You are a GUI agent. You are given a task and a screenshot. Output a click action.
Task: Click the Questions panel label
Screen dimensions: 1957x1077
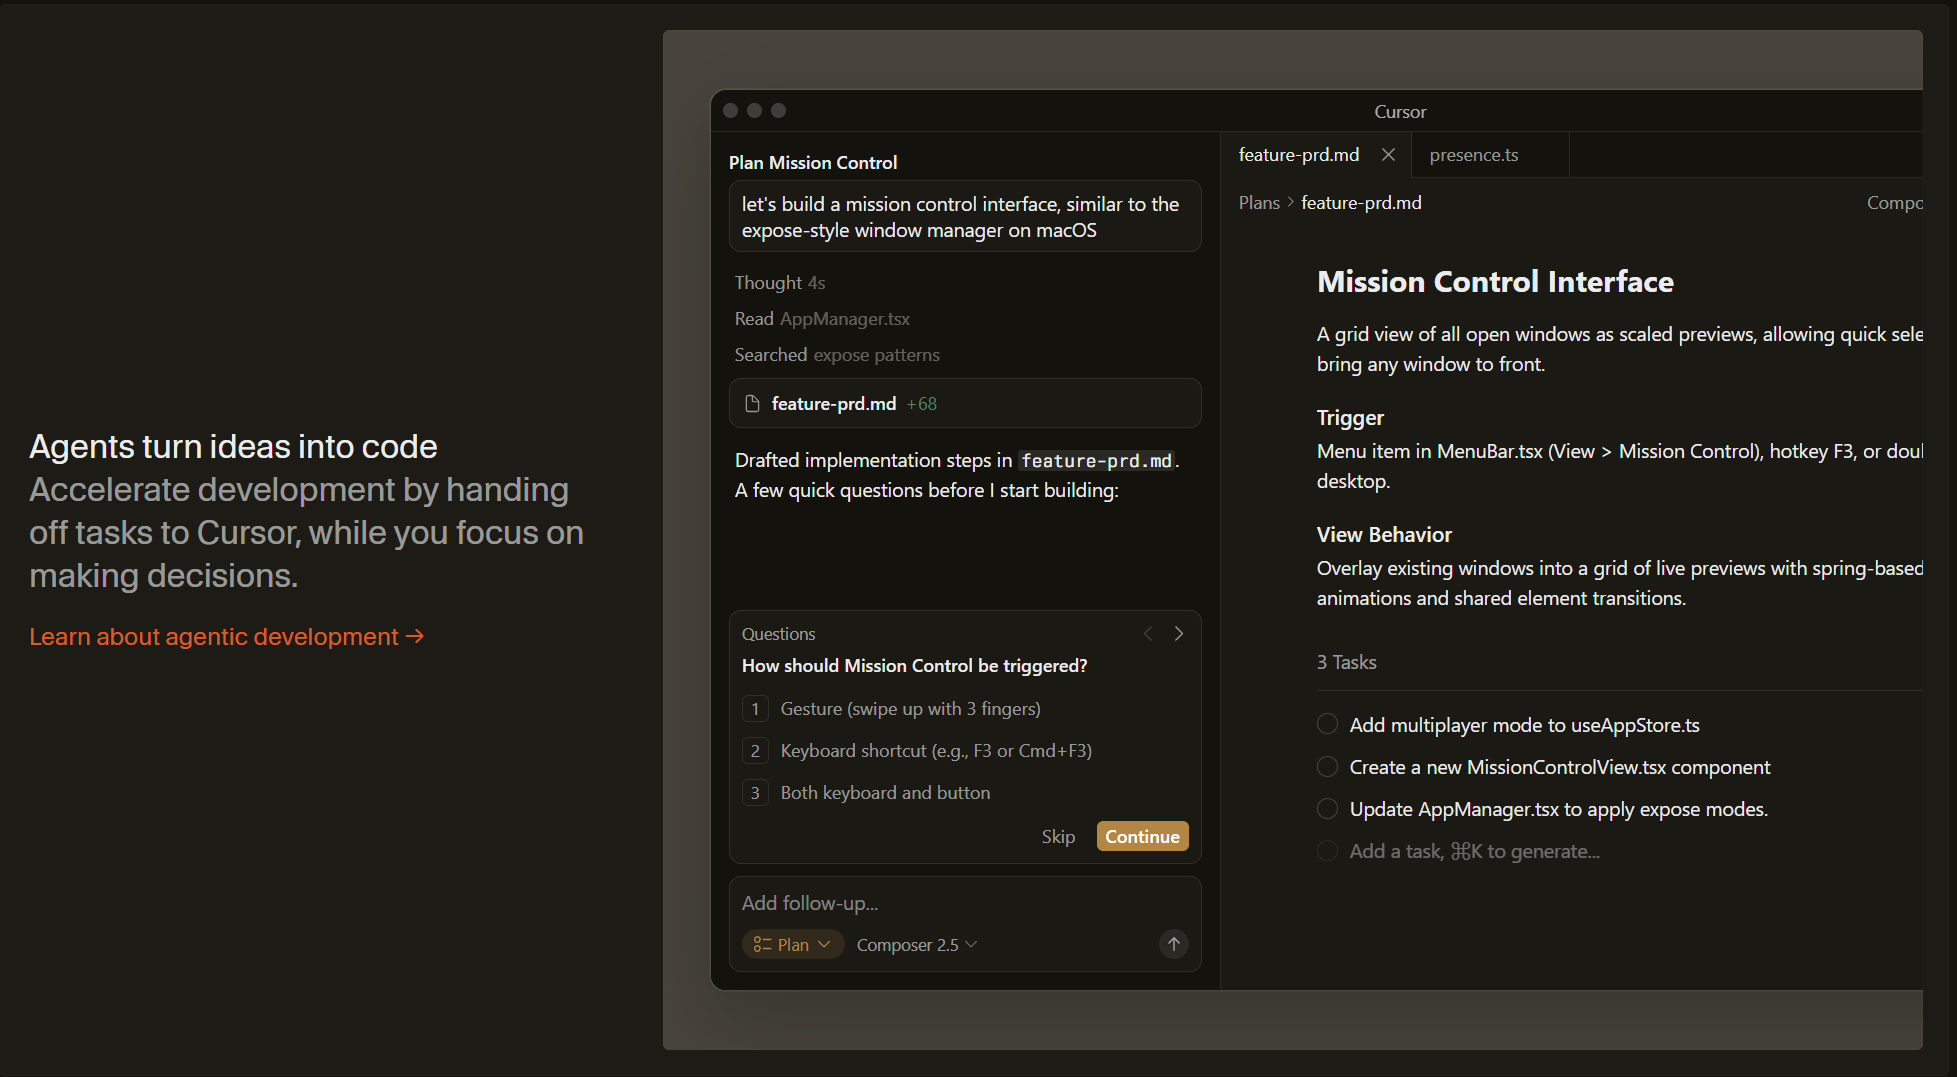tap(778, 634)
